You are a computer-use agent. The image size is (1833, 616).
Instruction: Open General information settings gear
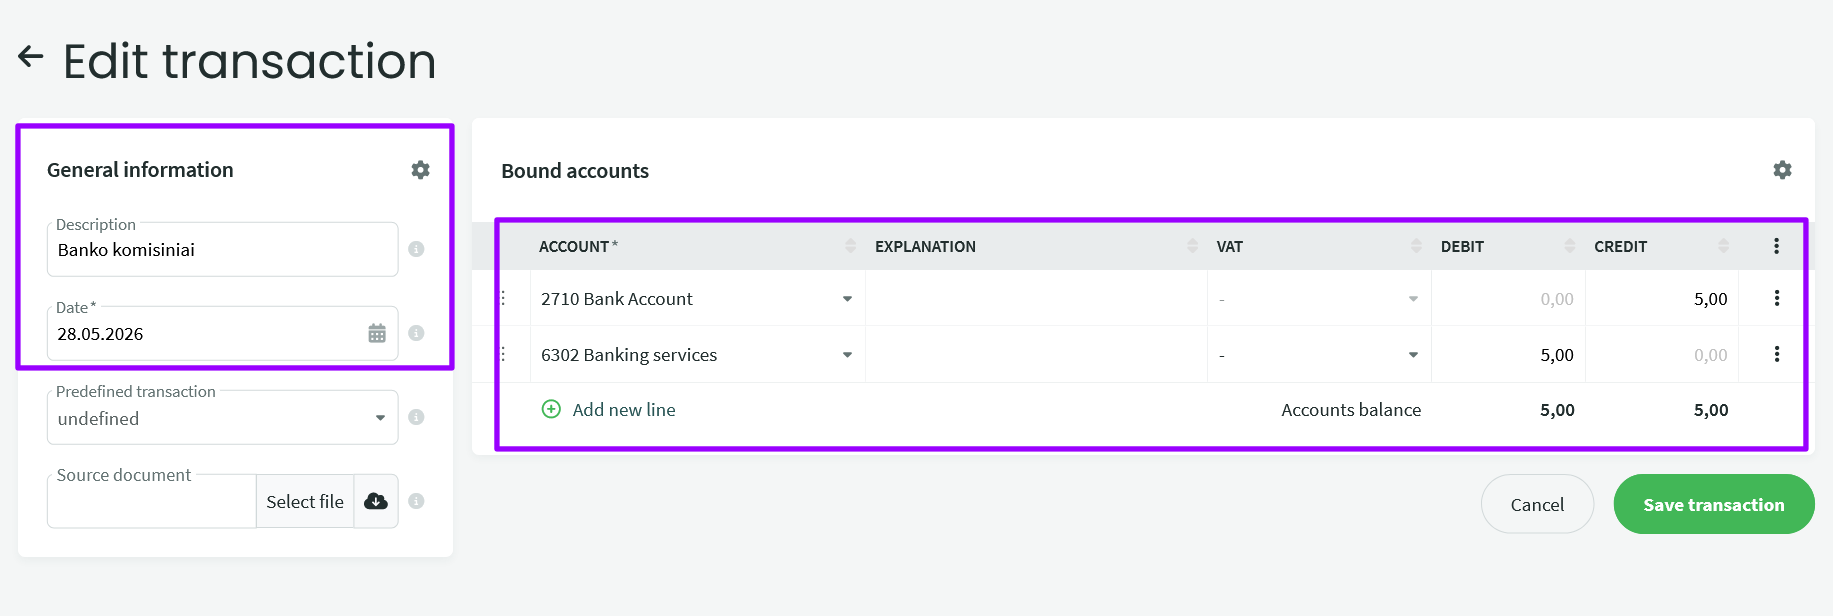click(420, 170)
